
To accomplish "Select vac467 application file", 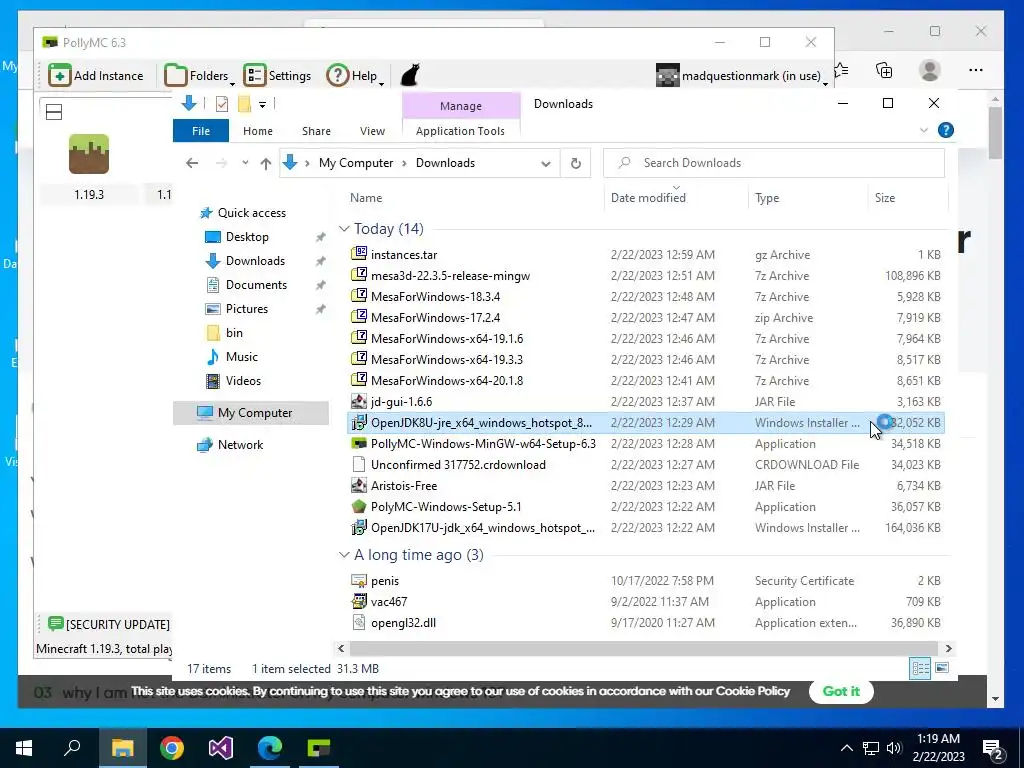I will 389,601.
